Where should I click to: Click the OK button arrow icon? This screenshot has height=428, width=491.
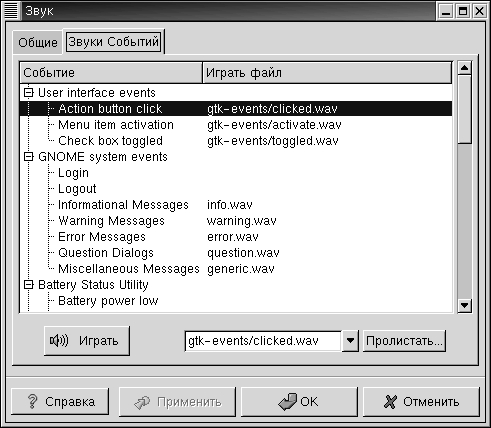287,401
